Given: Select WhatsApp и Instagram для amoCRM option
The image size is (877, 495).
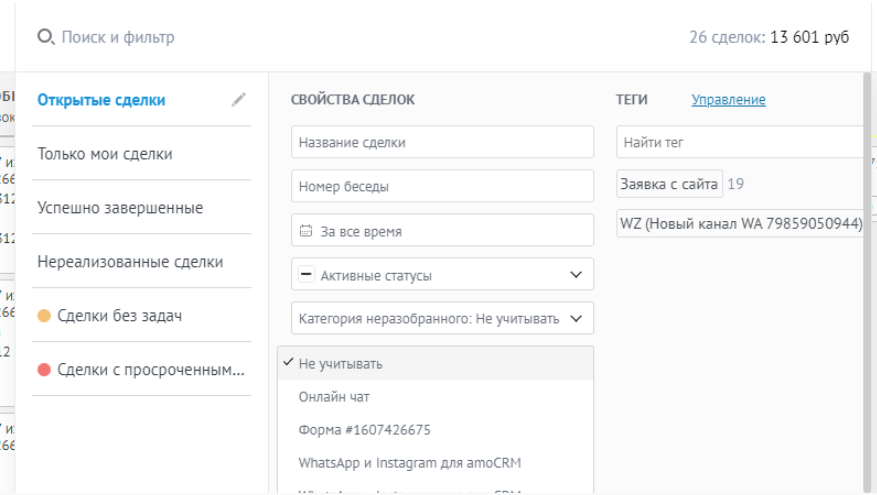Looking at the screenshot, I should click(x=409, y=463).
